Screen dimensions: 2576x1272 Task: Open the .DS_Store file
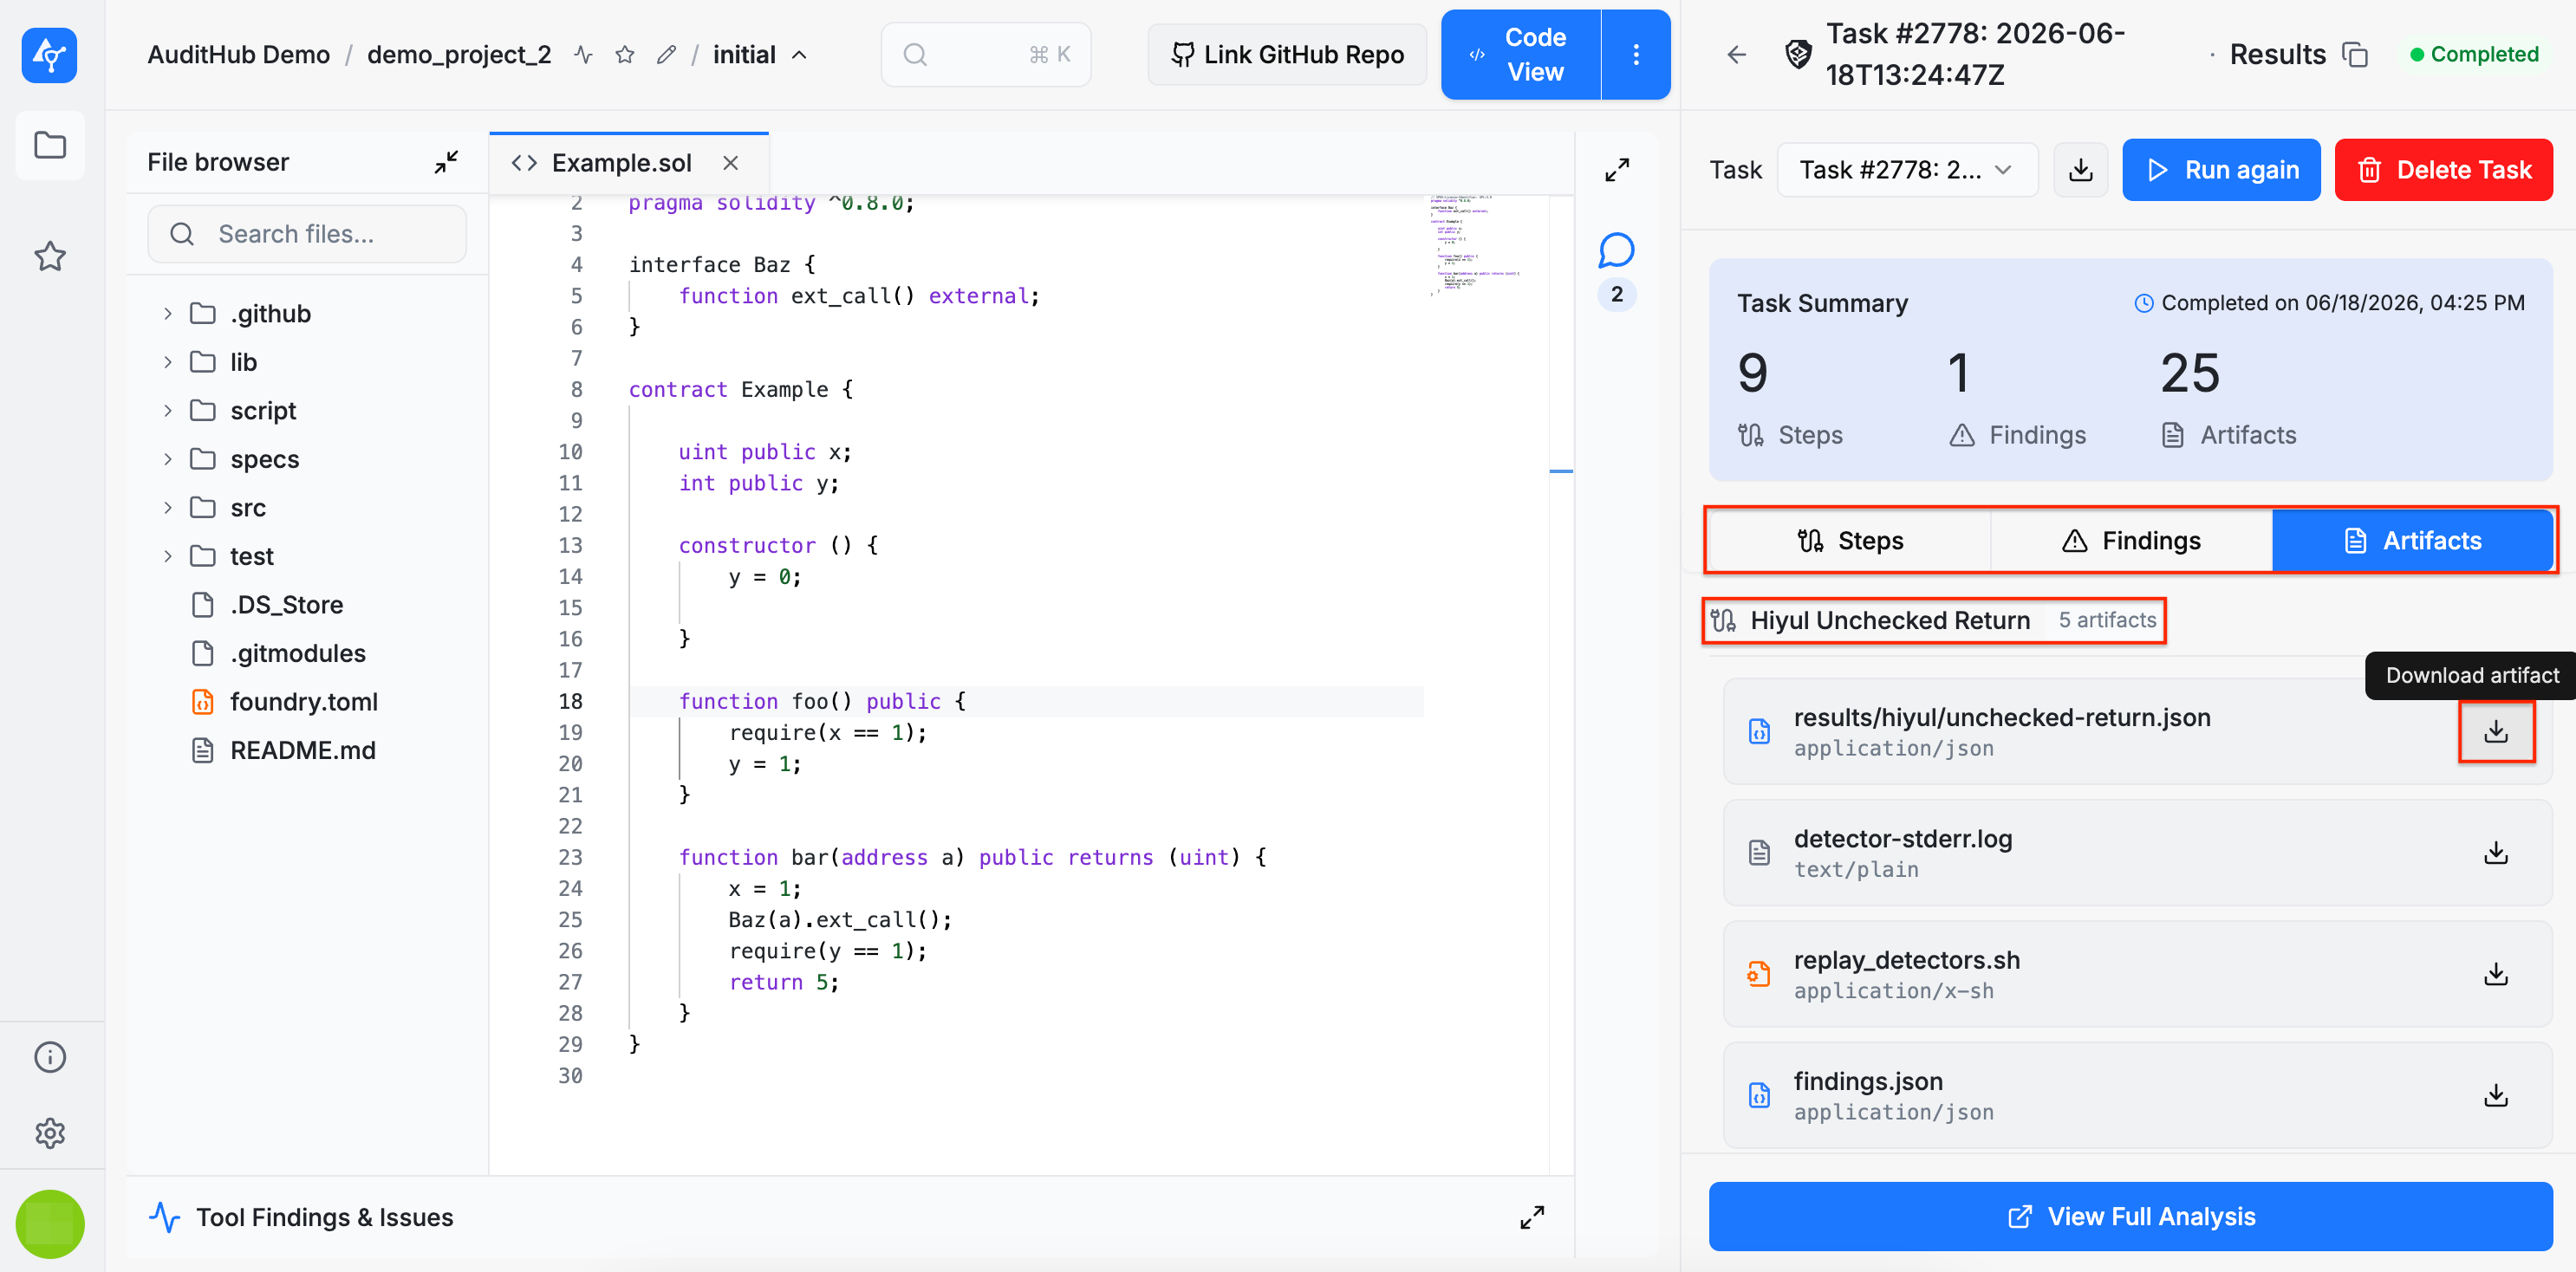point(267,605)
